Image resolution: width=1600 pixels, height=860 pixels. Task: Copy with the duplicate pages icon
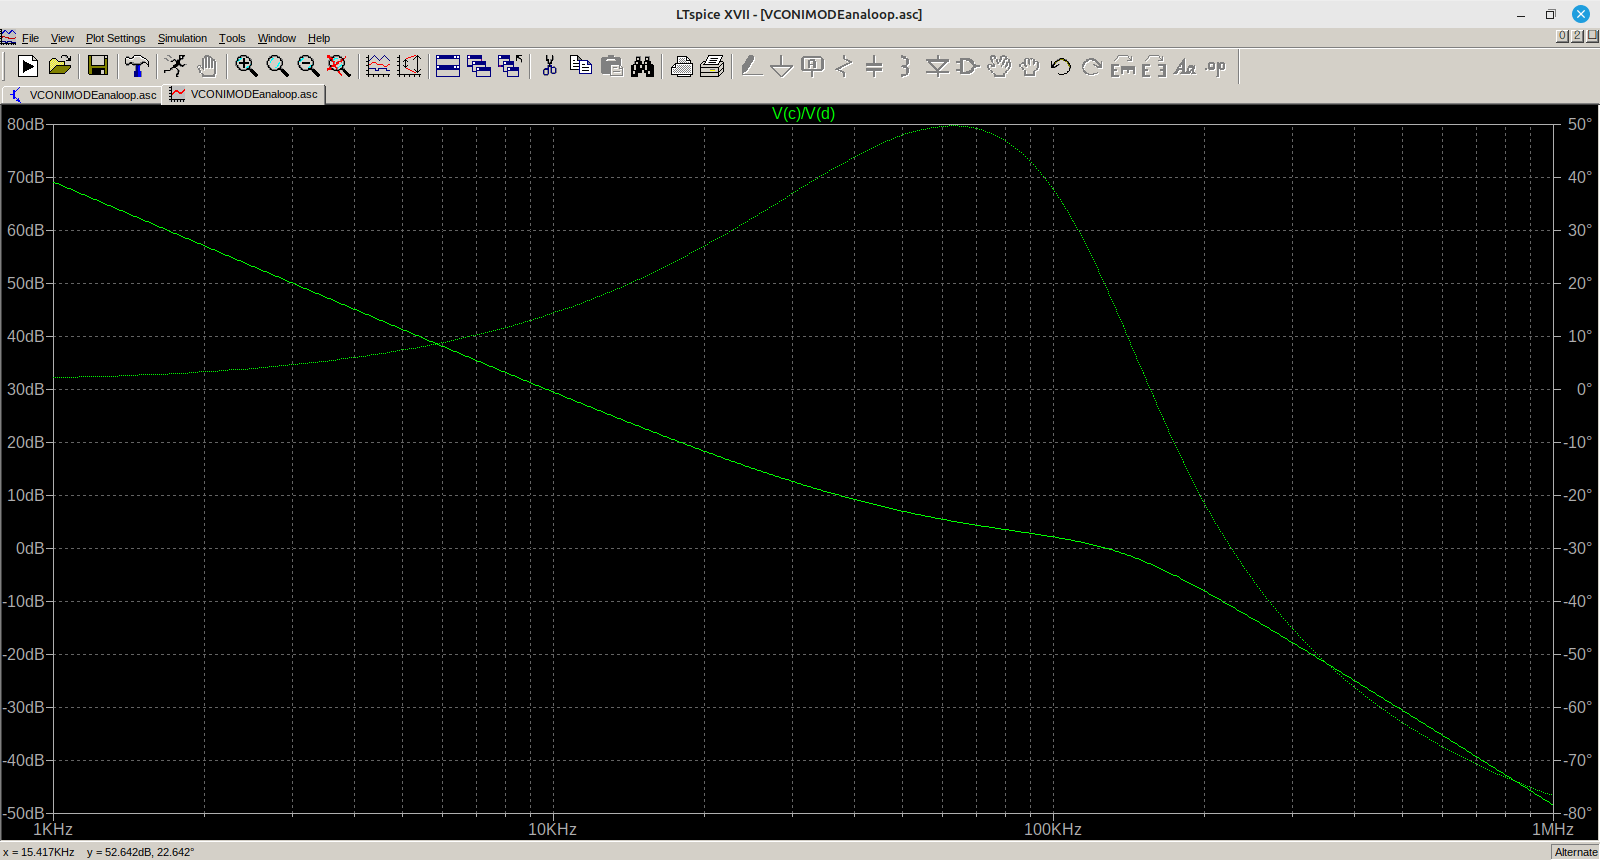coord(580,66)
